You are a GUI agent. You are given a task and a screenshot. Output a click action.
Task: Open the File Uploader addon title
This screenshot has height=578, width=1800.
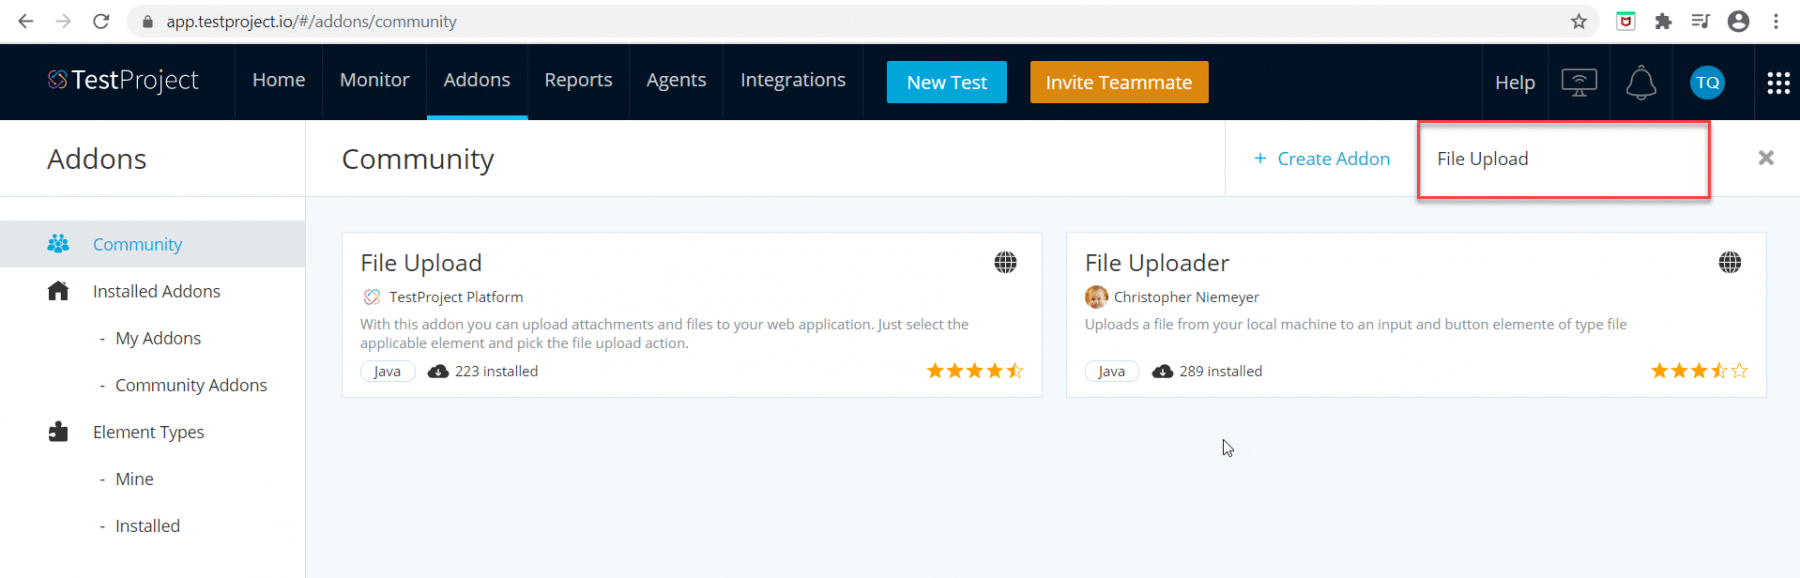pos(1157,263)
